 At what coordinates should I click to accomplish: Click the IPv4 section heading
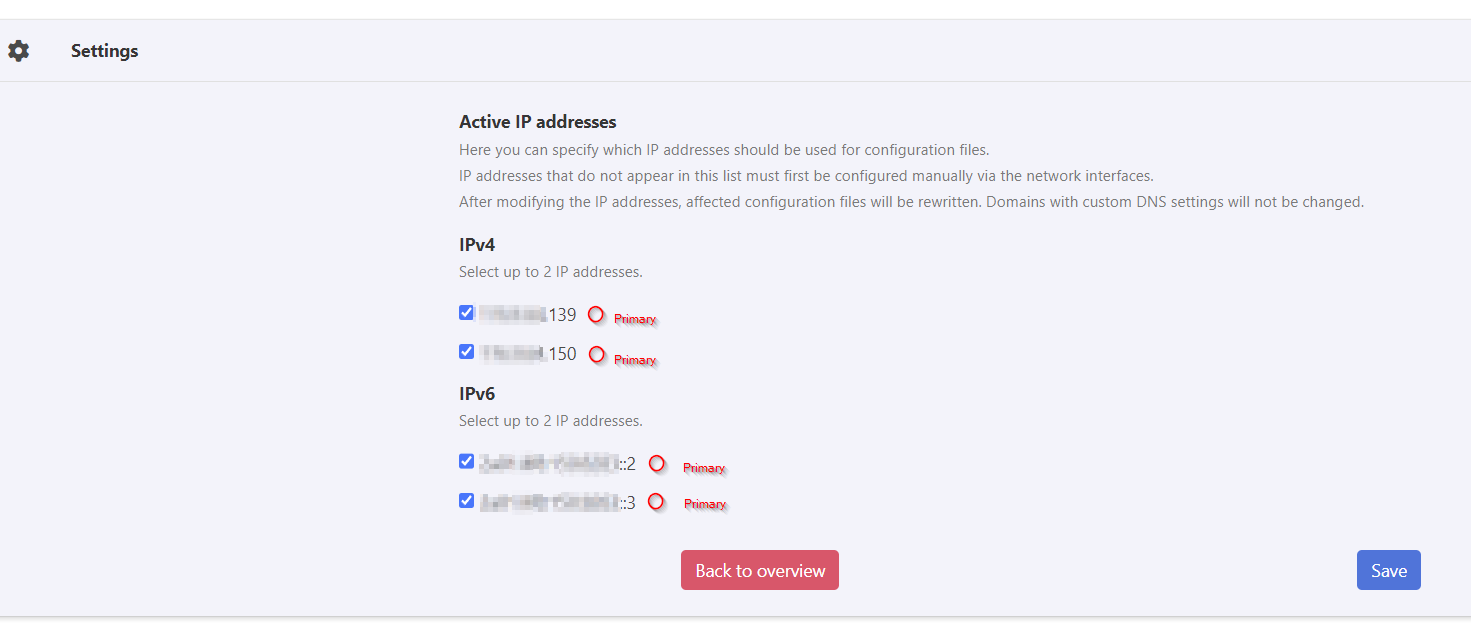click(x=477, y=245)
